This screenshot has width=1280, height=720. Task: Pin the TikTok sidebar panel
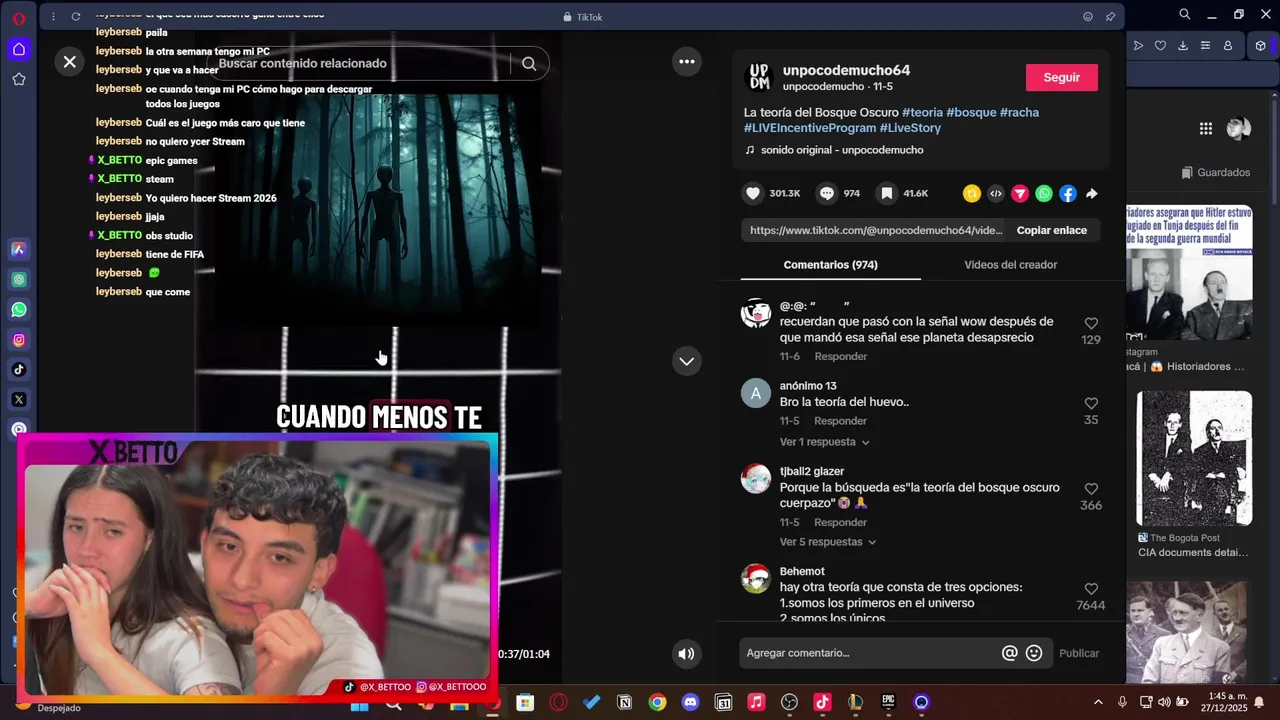coord(1110,16)
